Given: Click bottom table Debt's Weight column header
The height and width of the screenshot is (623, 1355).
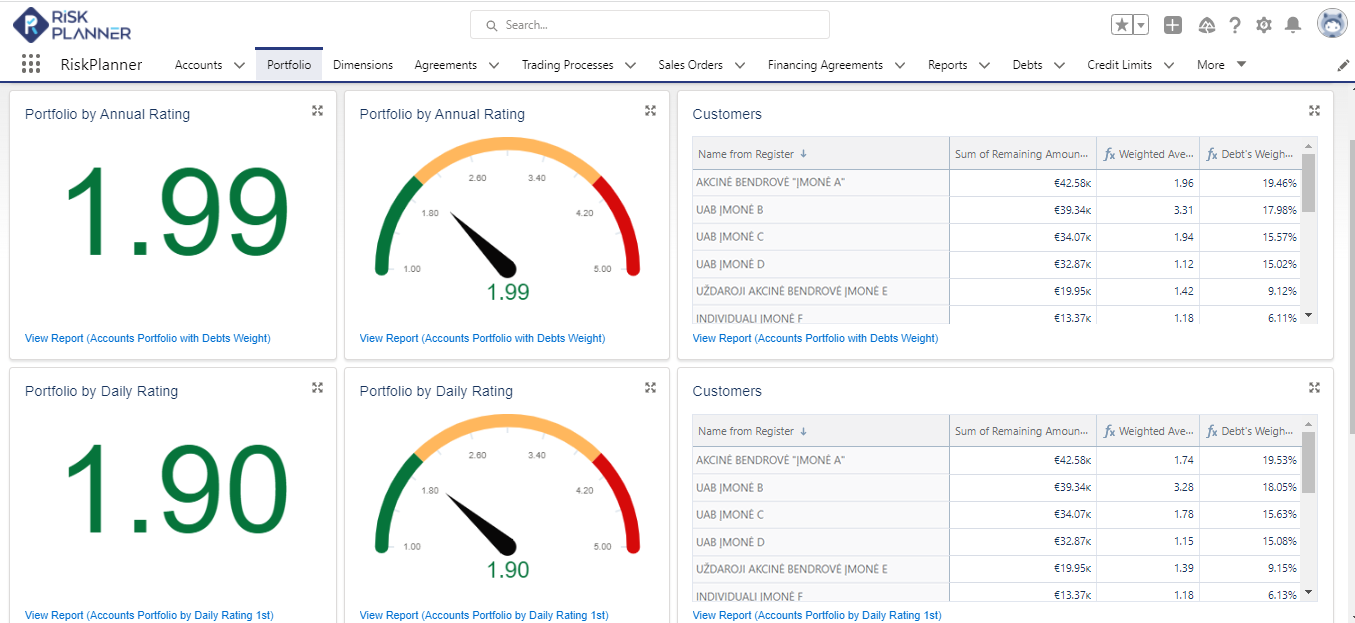Looking at the screenshot, I should [1250, 431].
